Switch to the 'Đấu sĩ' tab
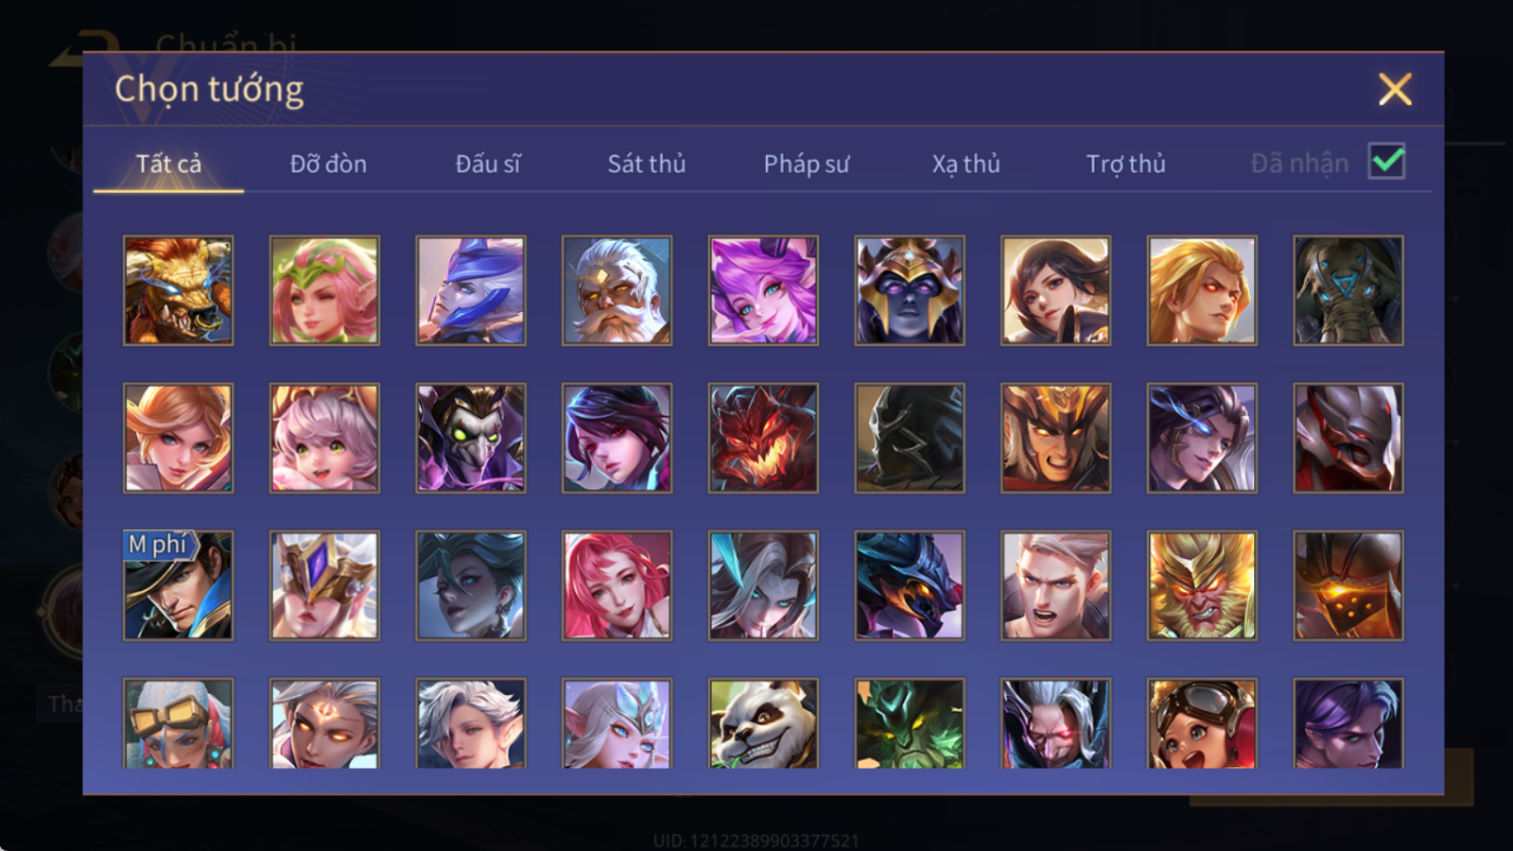 488,163
